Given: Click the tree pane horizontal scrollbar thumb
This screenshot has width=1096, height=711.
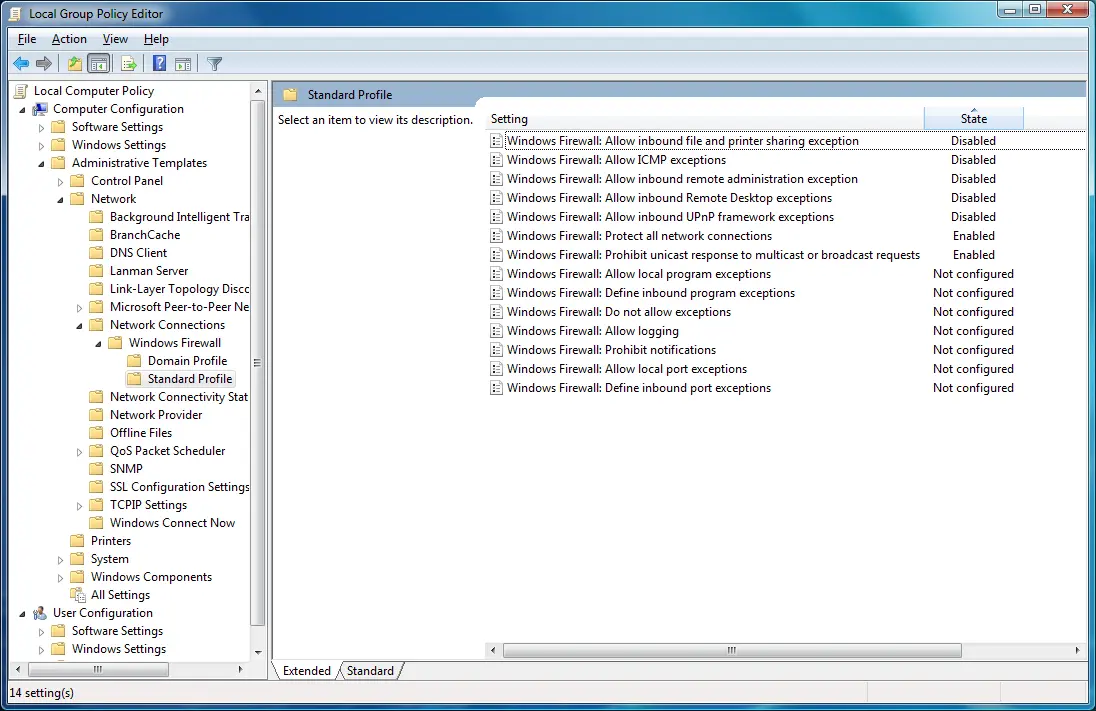Looking at the screenshot, I should tap(98, 670).
